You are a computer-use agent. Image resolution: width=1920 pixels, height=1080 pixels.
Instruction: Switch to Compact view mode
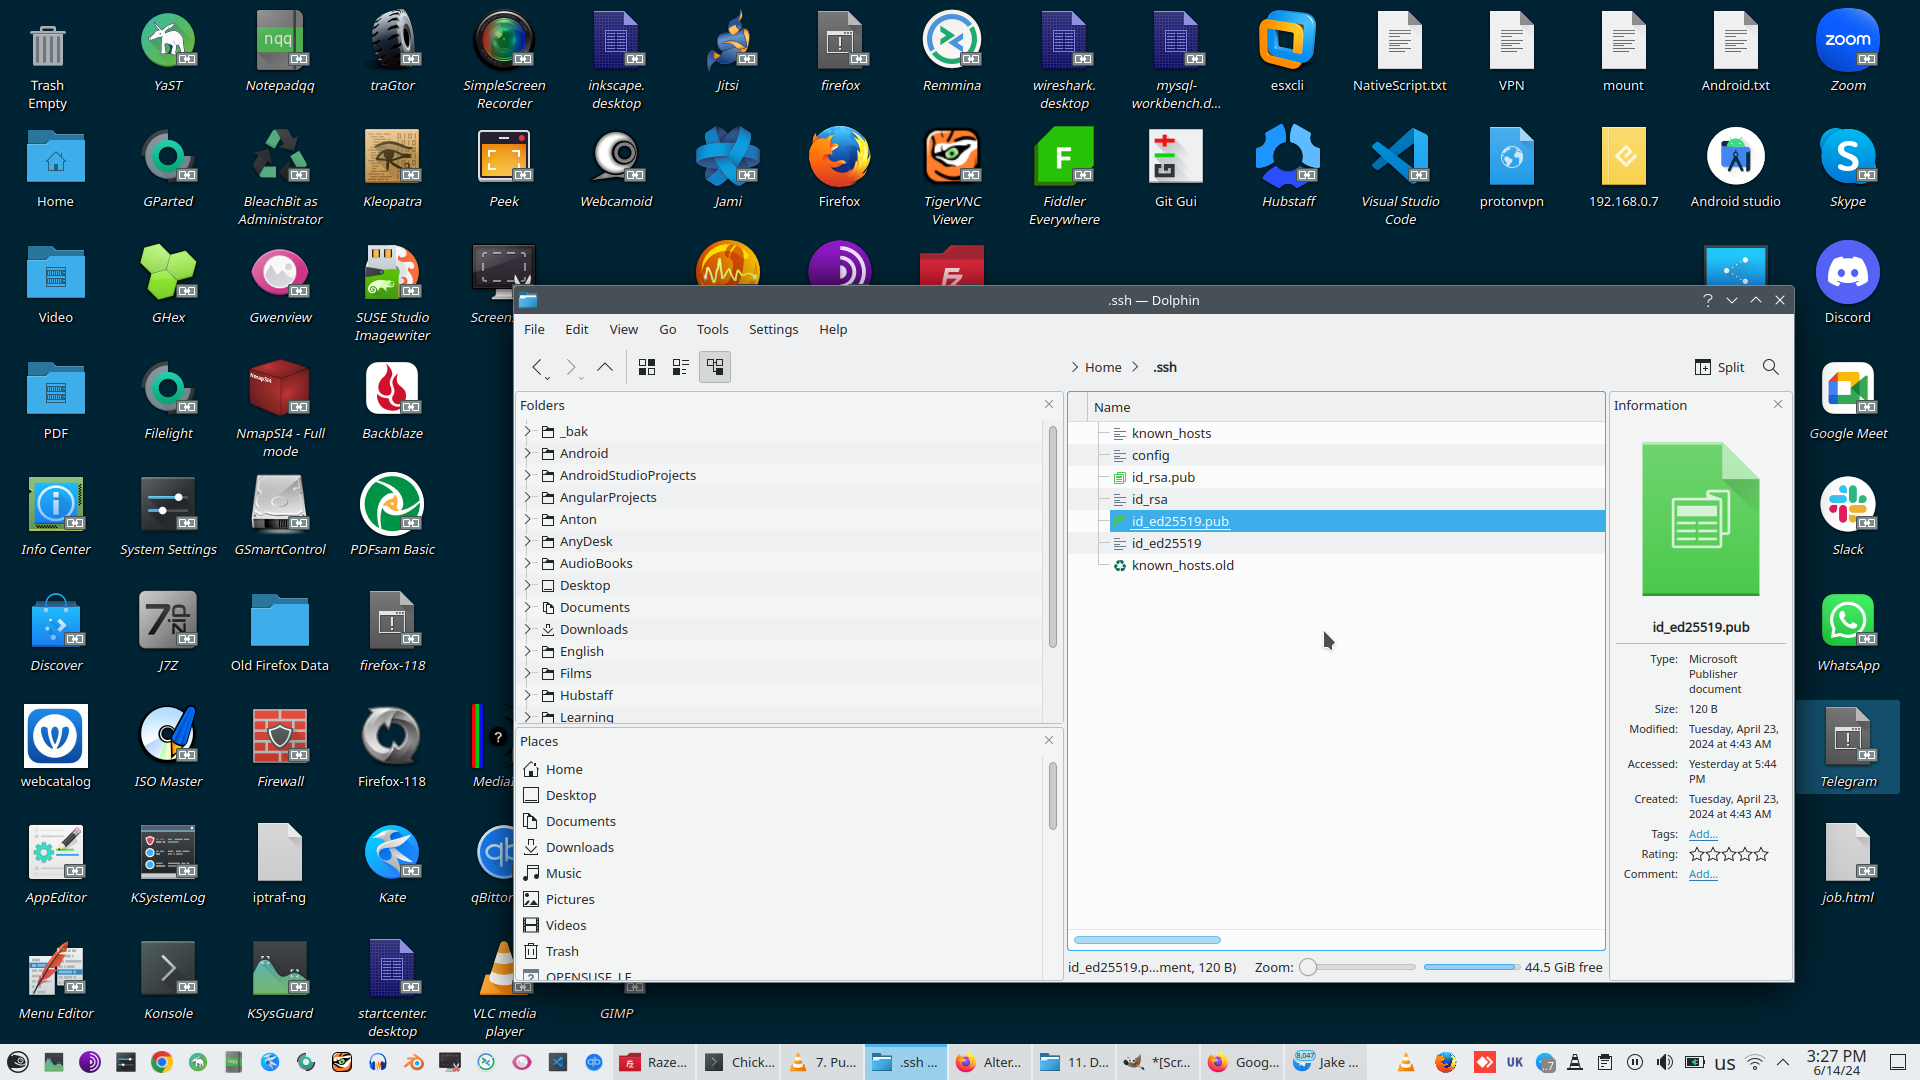[x=681, y=367]
